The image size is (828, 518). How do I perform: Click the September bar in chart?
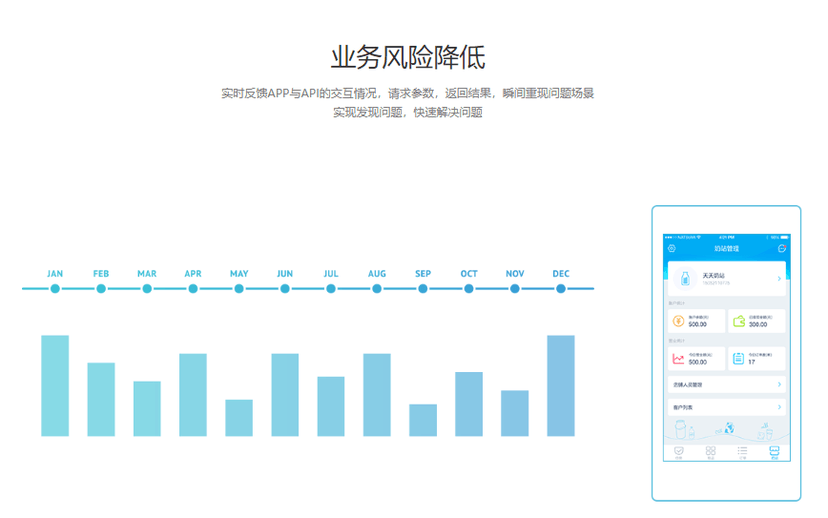coord(422,420)
